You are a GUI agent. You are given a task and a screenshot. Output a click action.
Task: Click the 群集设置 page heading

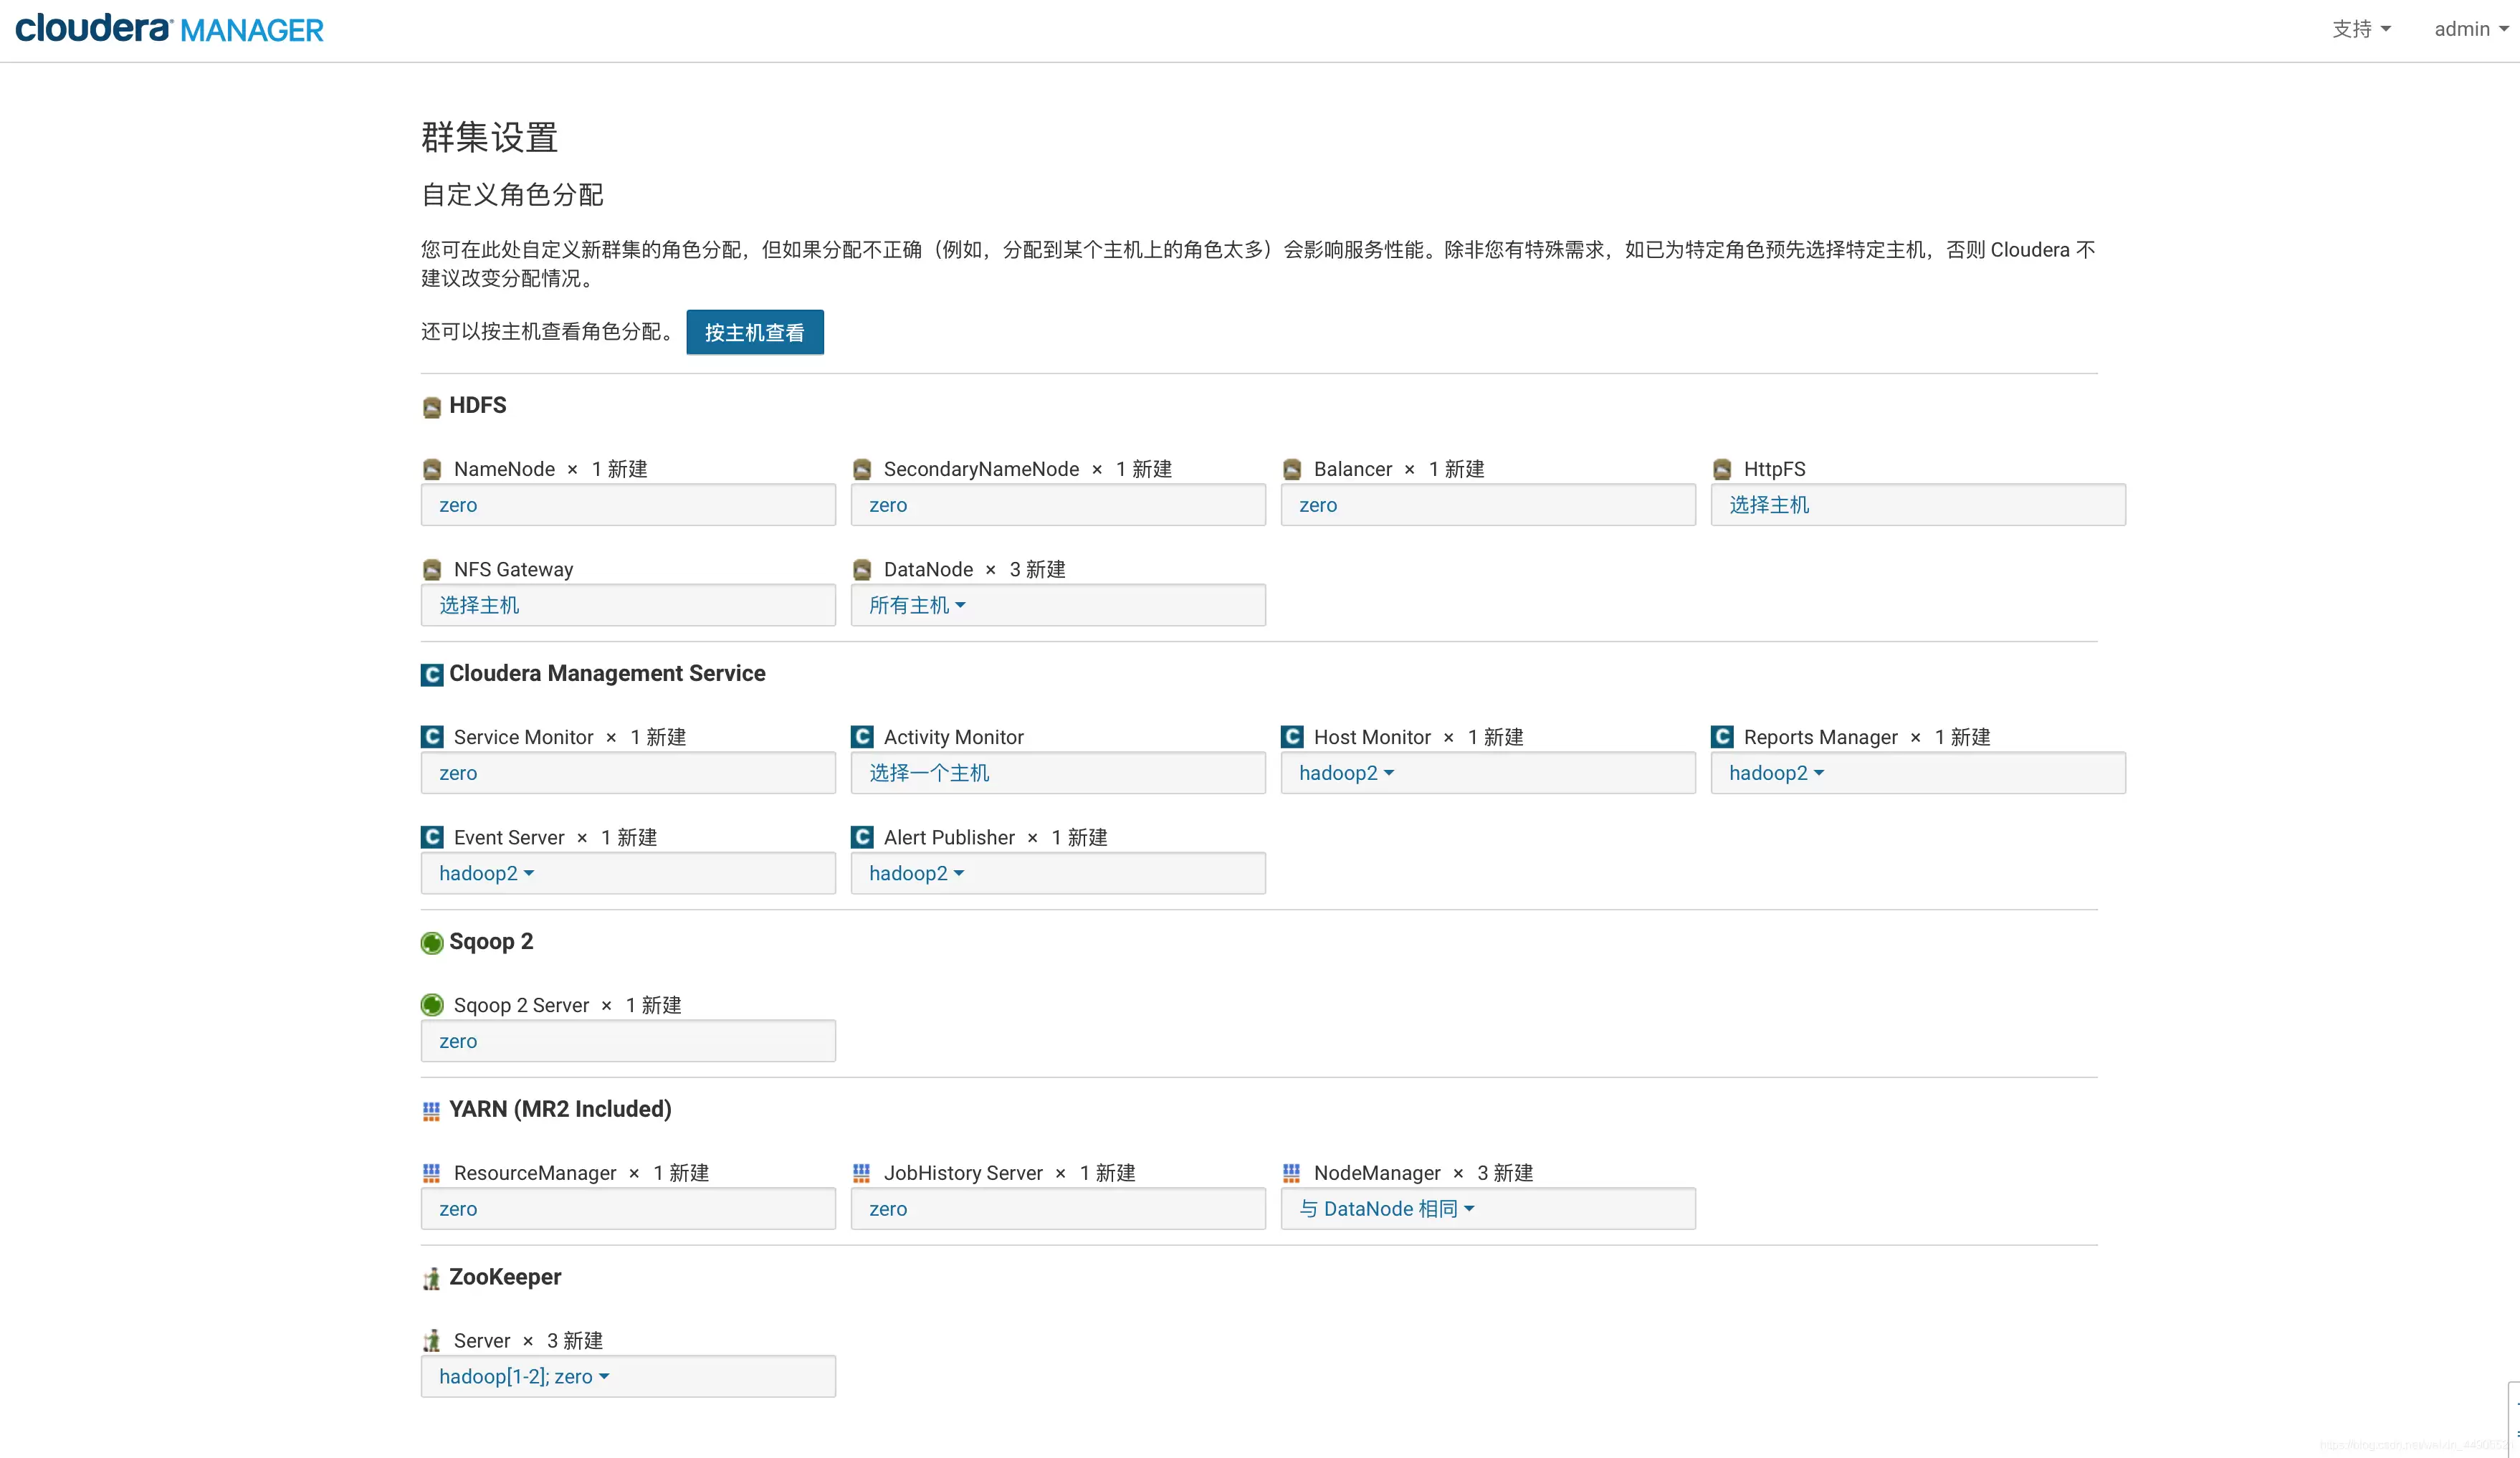(x=489, y=138)
